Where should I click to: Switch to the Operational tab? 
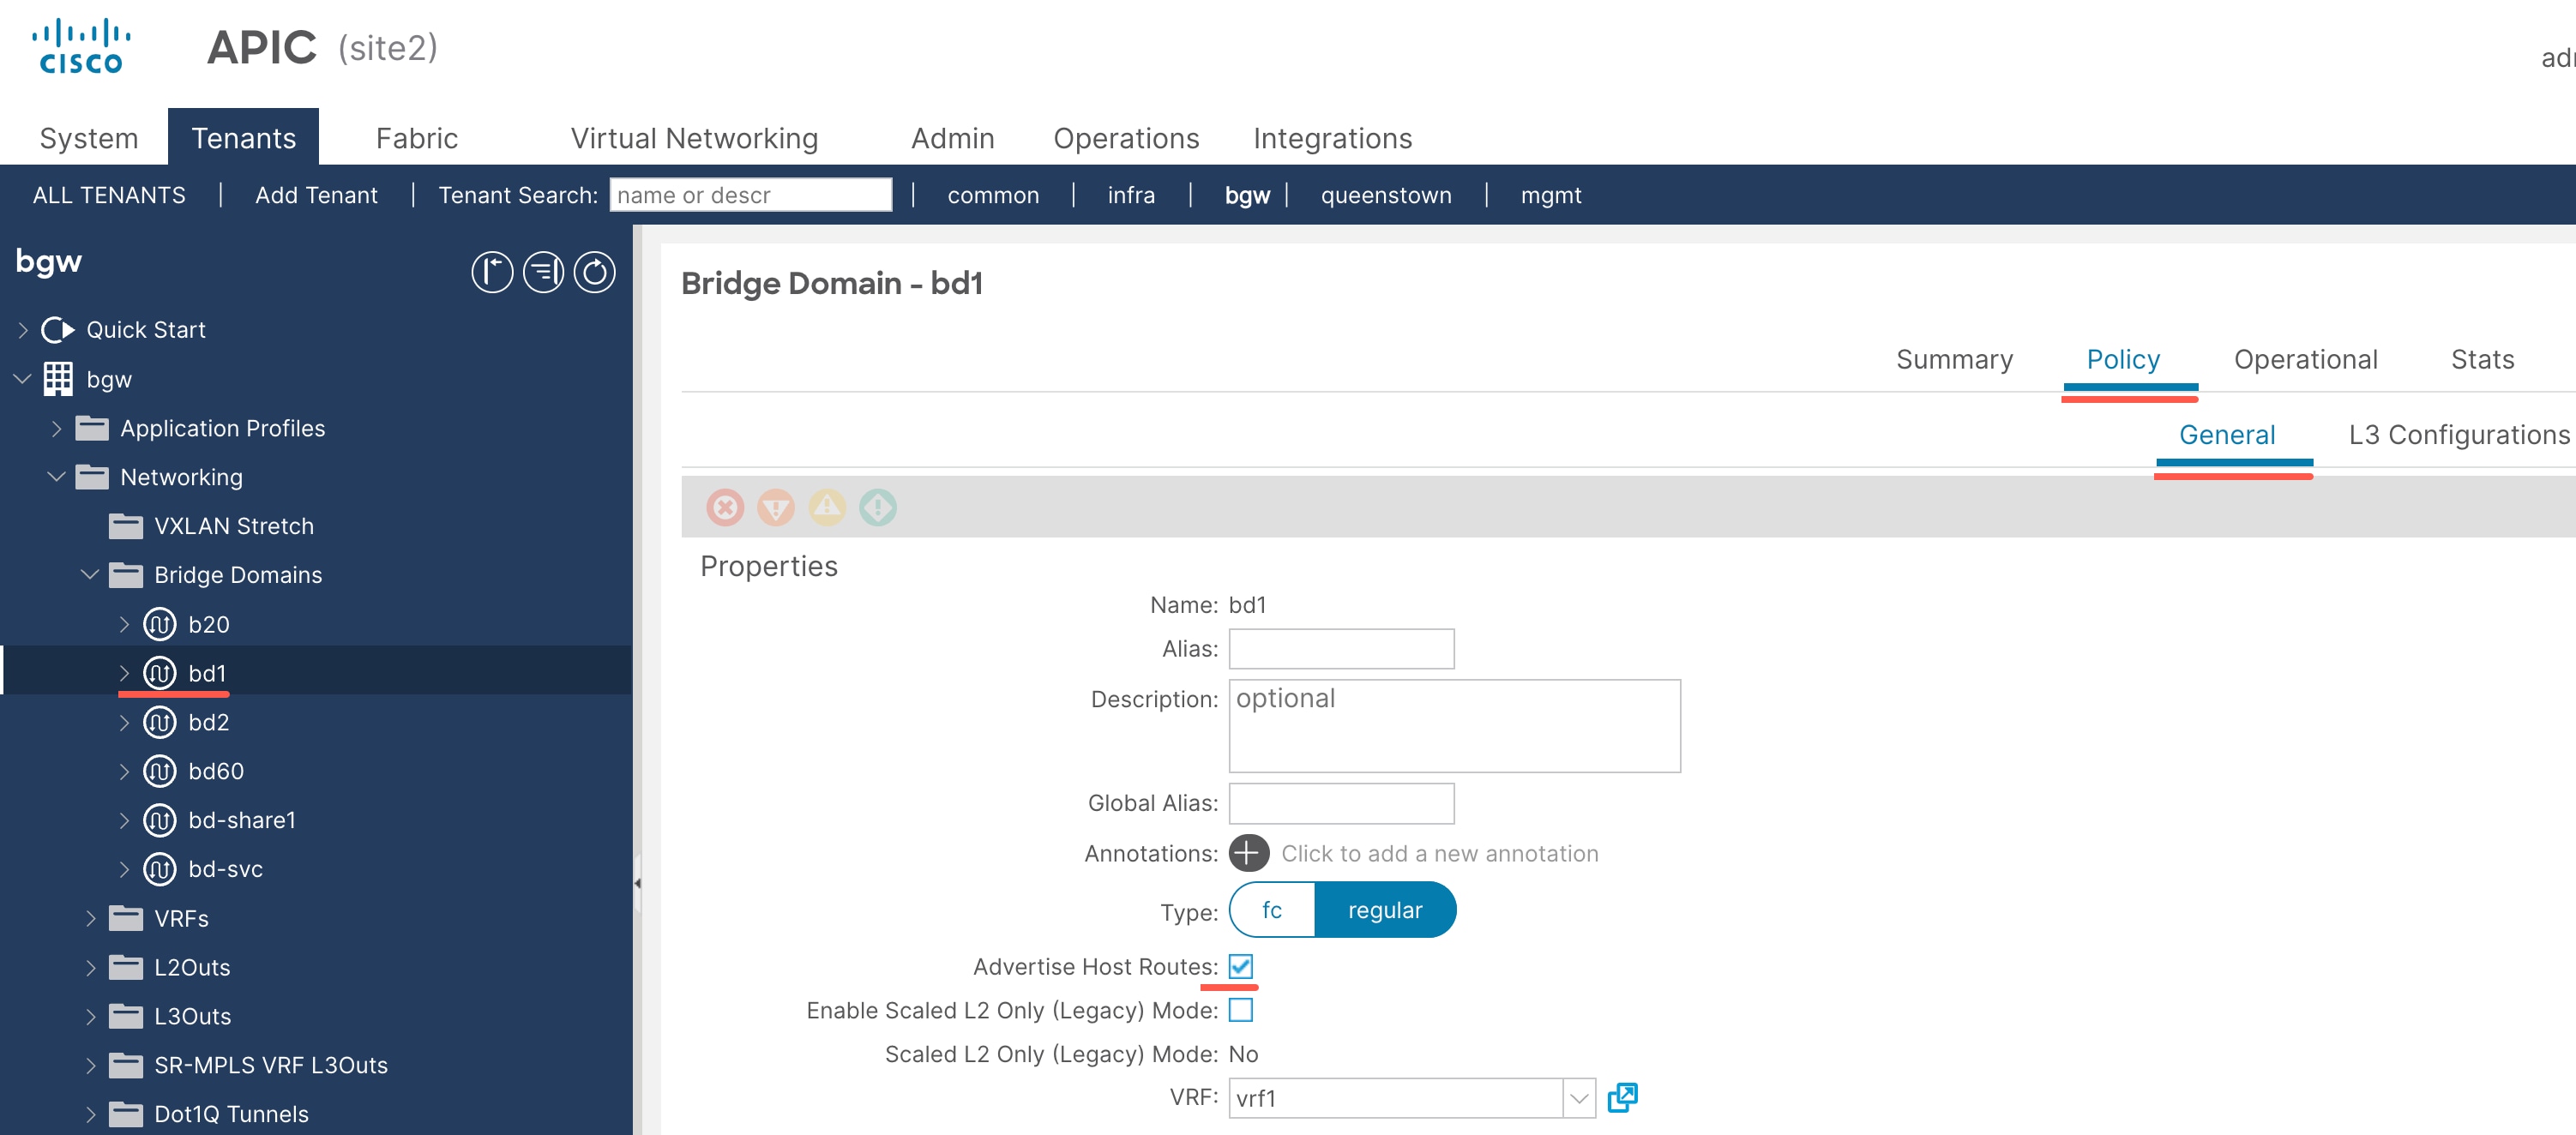tap(2305, 359)
